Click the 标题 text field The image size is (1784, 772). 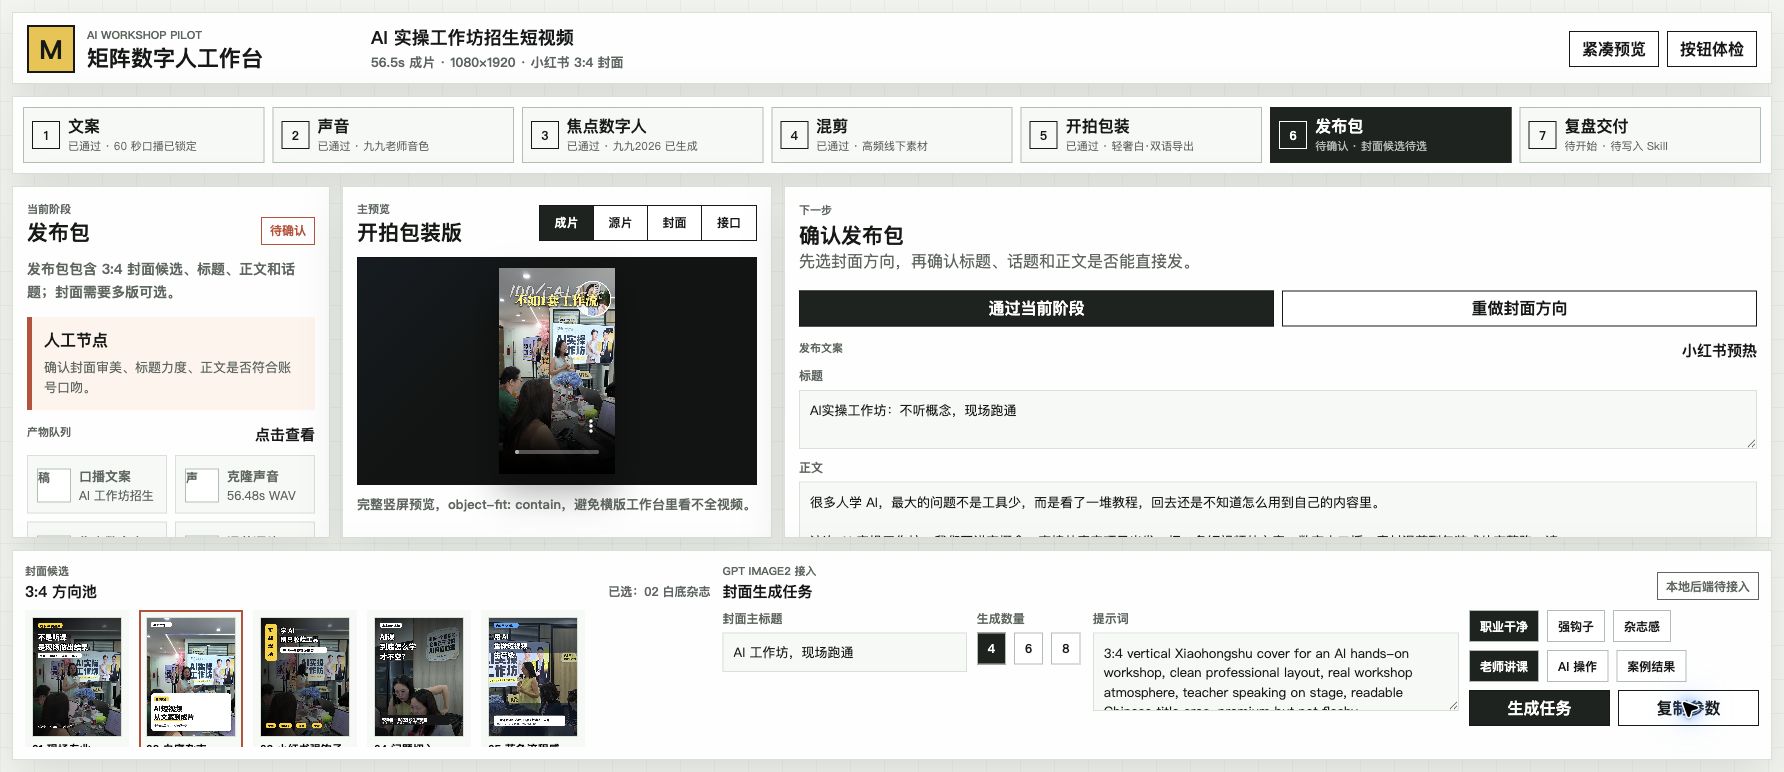pyautogui.click(x=1277, y=419)
